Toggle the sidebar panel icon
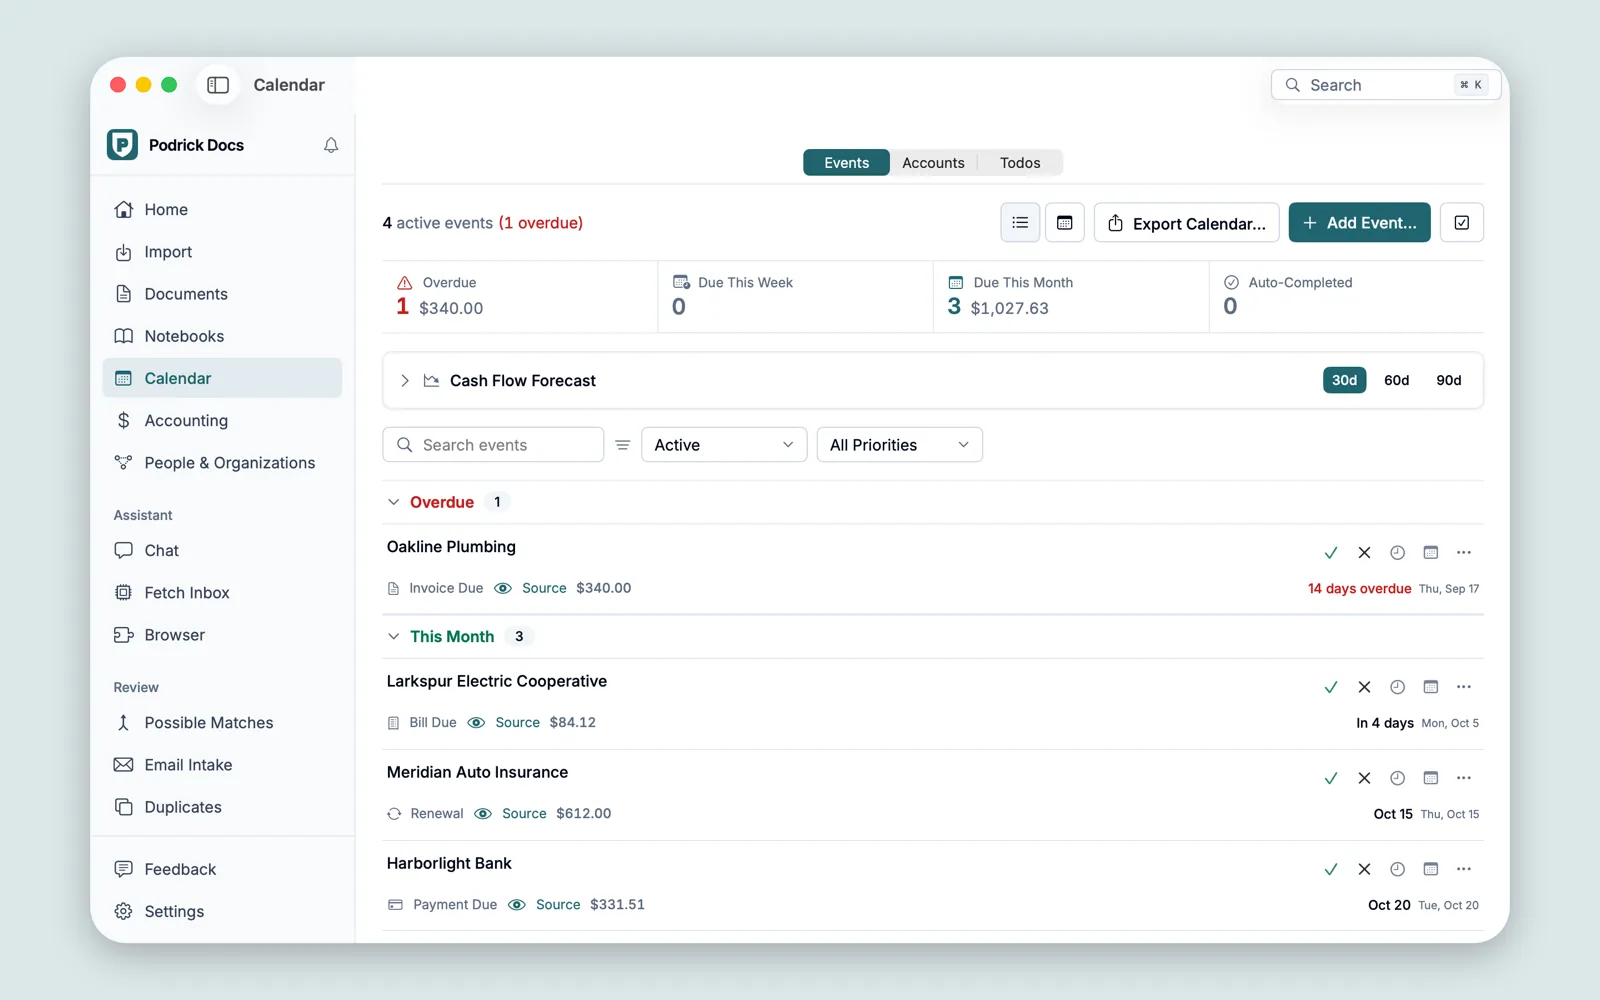The width and height of the screenshot is (1600, 1000). [x=218, y=85]
